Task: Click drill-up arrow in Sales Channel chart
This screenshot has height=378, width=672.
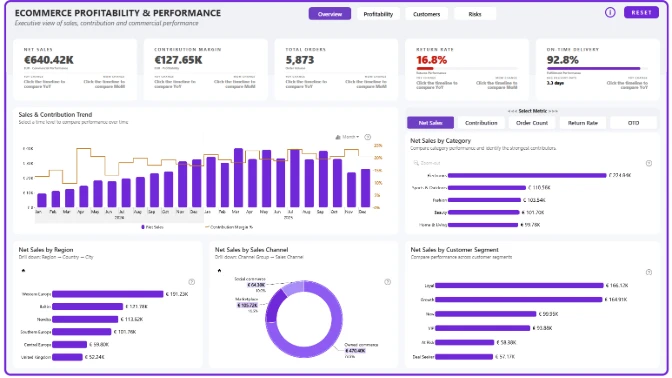Action: point(219,270)
